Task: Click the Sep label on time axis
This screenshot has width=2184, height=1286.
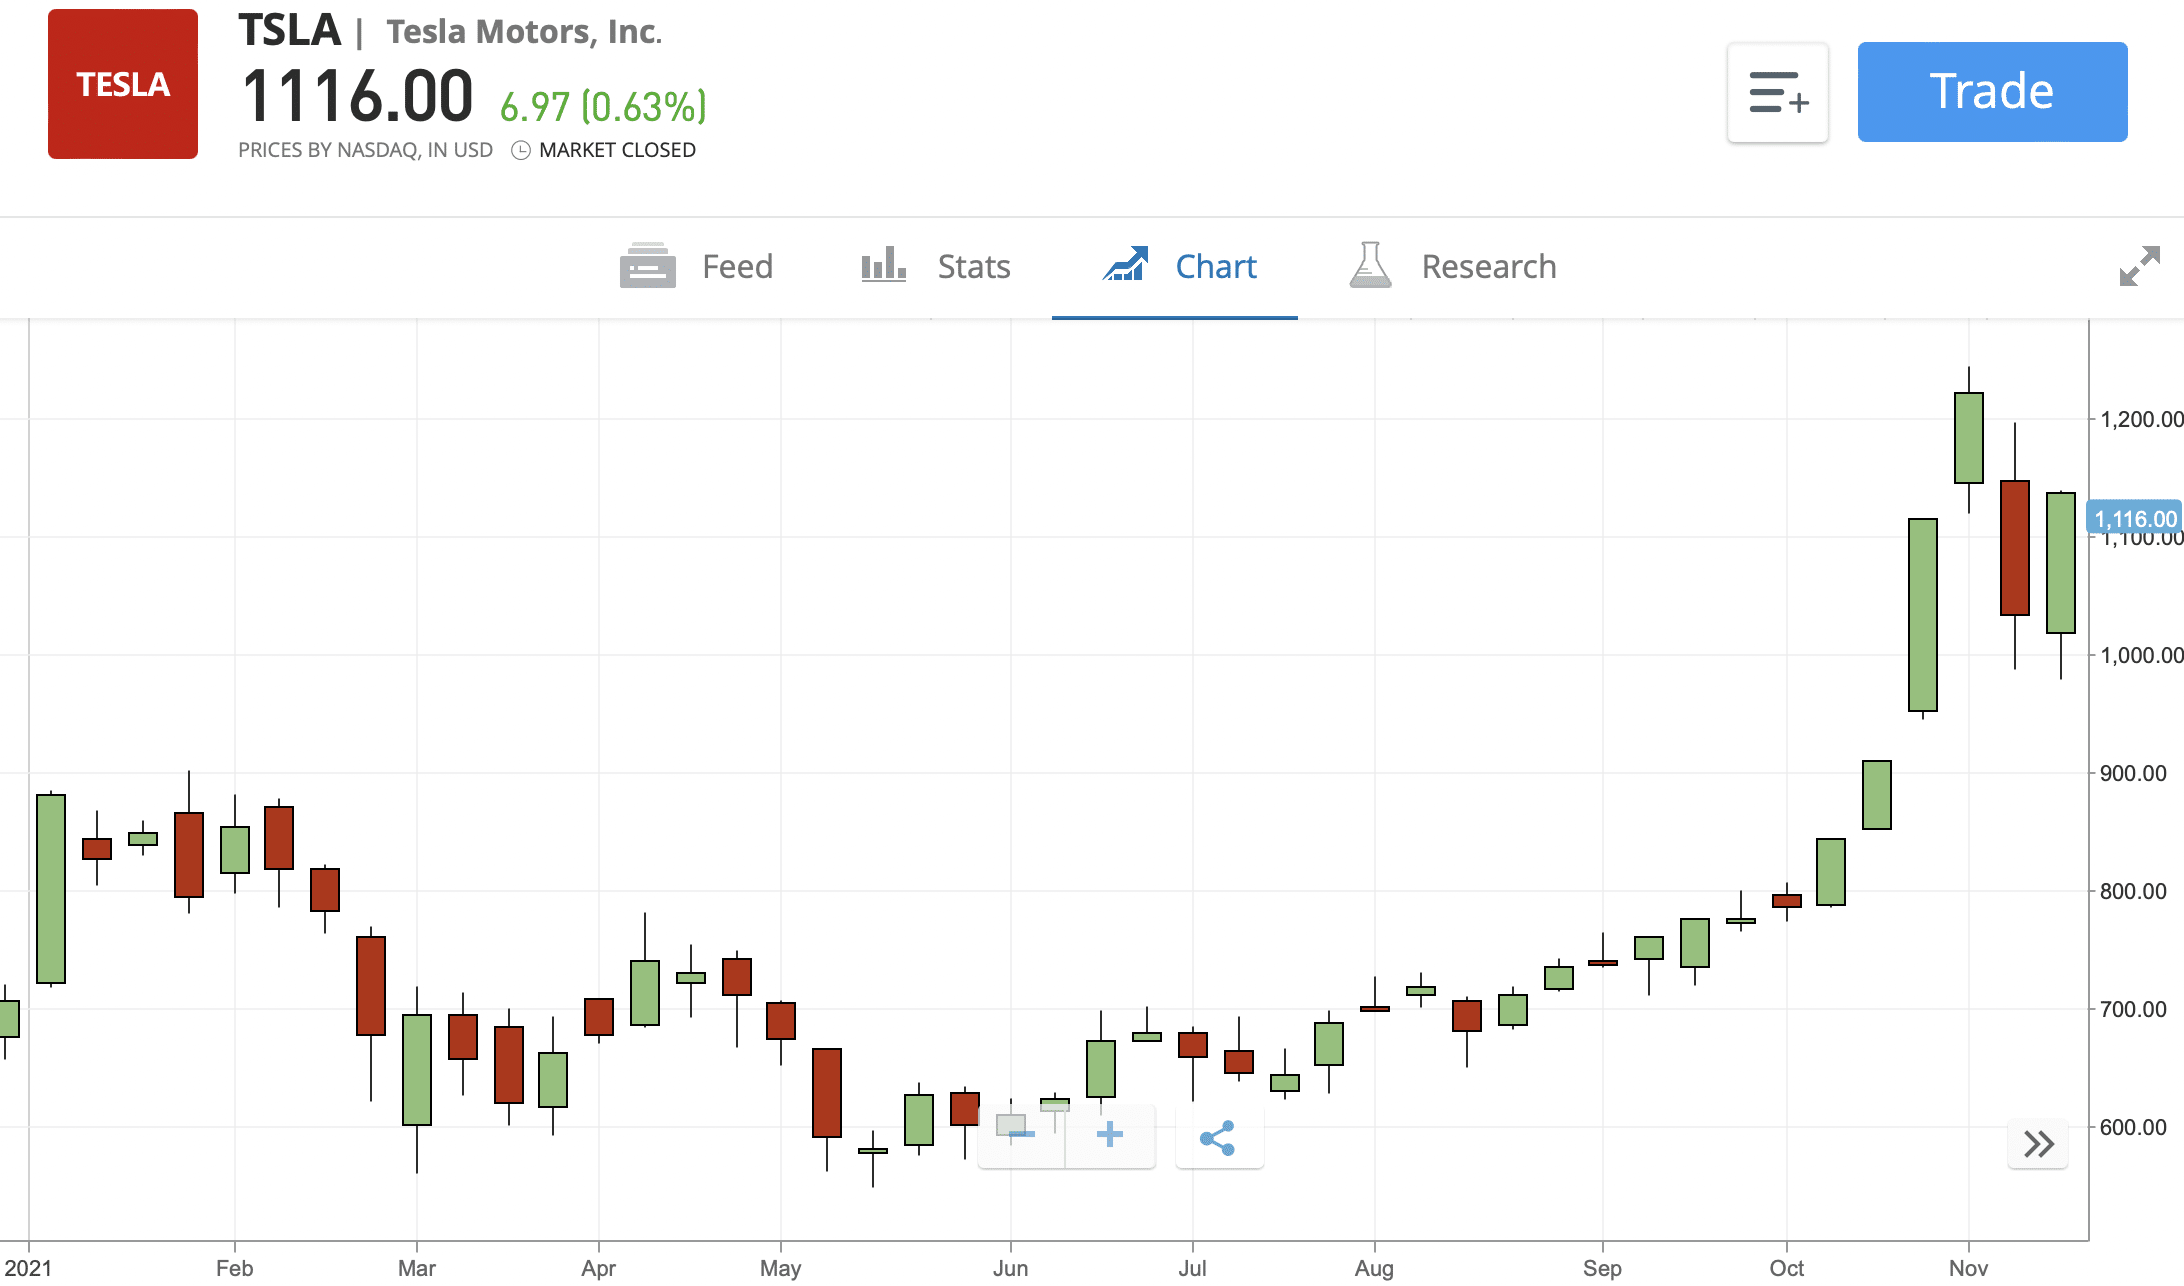Action: (1602, 1268)
